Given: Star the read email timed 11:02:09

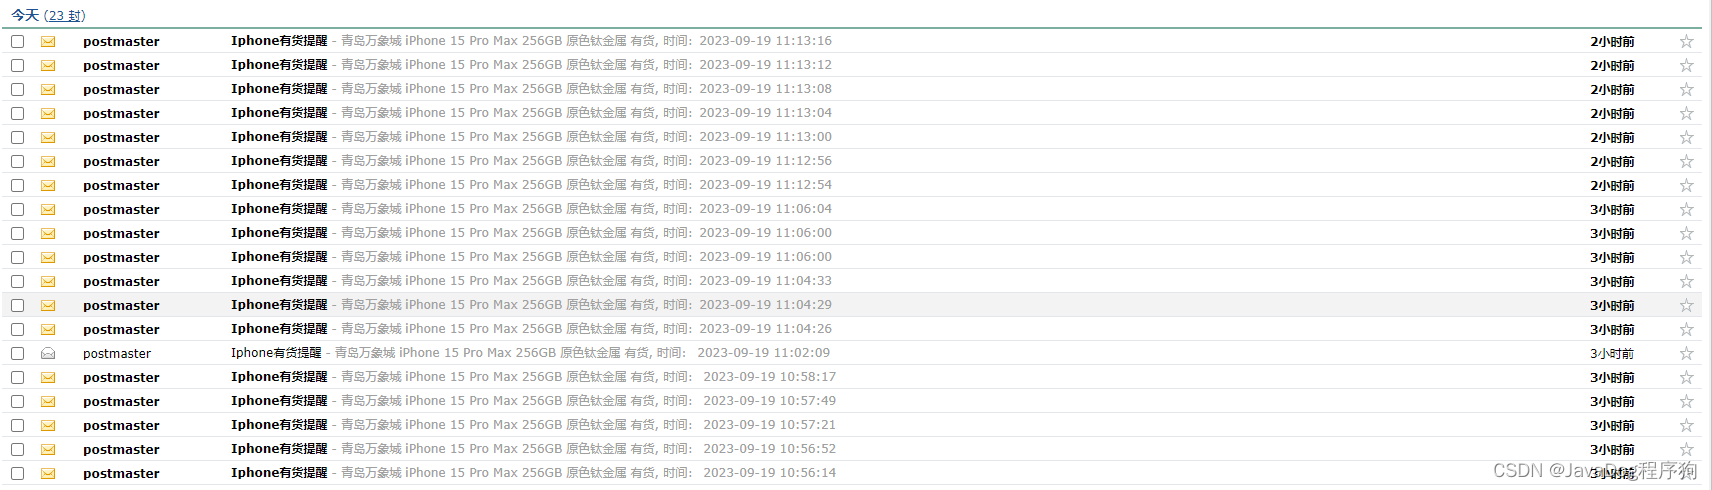Looking at the screenshot, I should click(x=1686, y=353).
